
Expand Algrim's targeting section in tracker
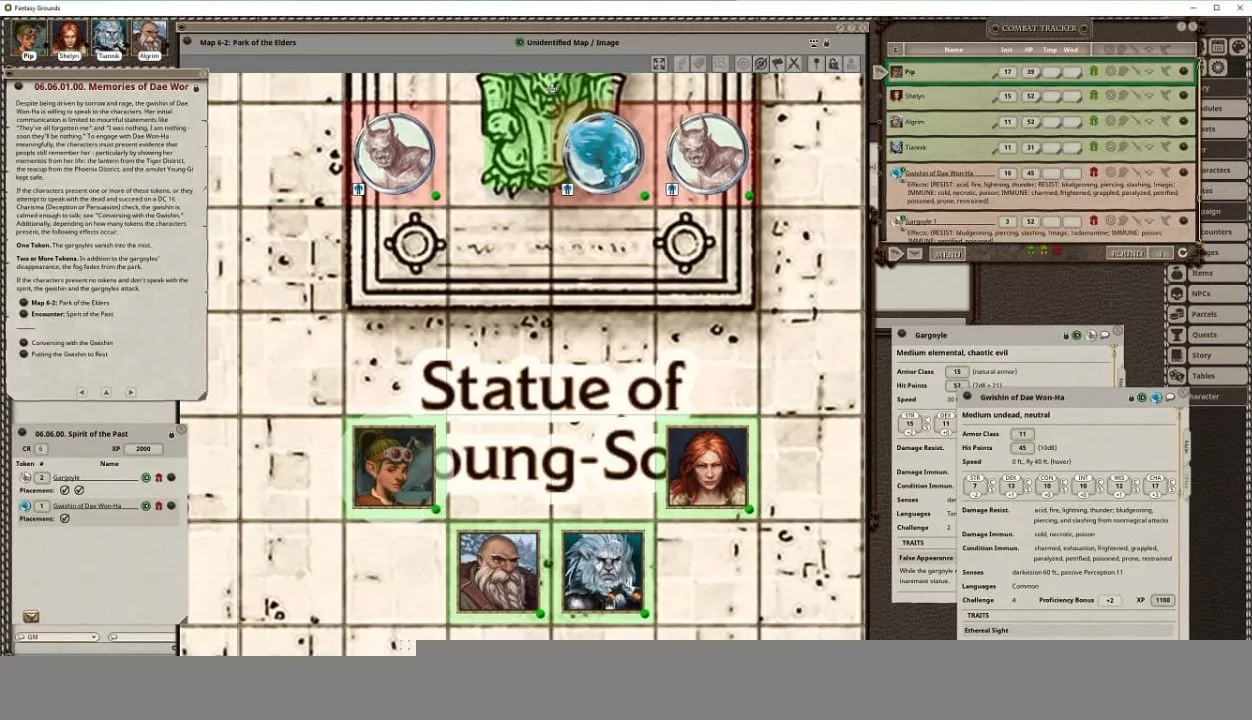(x=1110, y=121)
